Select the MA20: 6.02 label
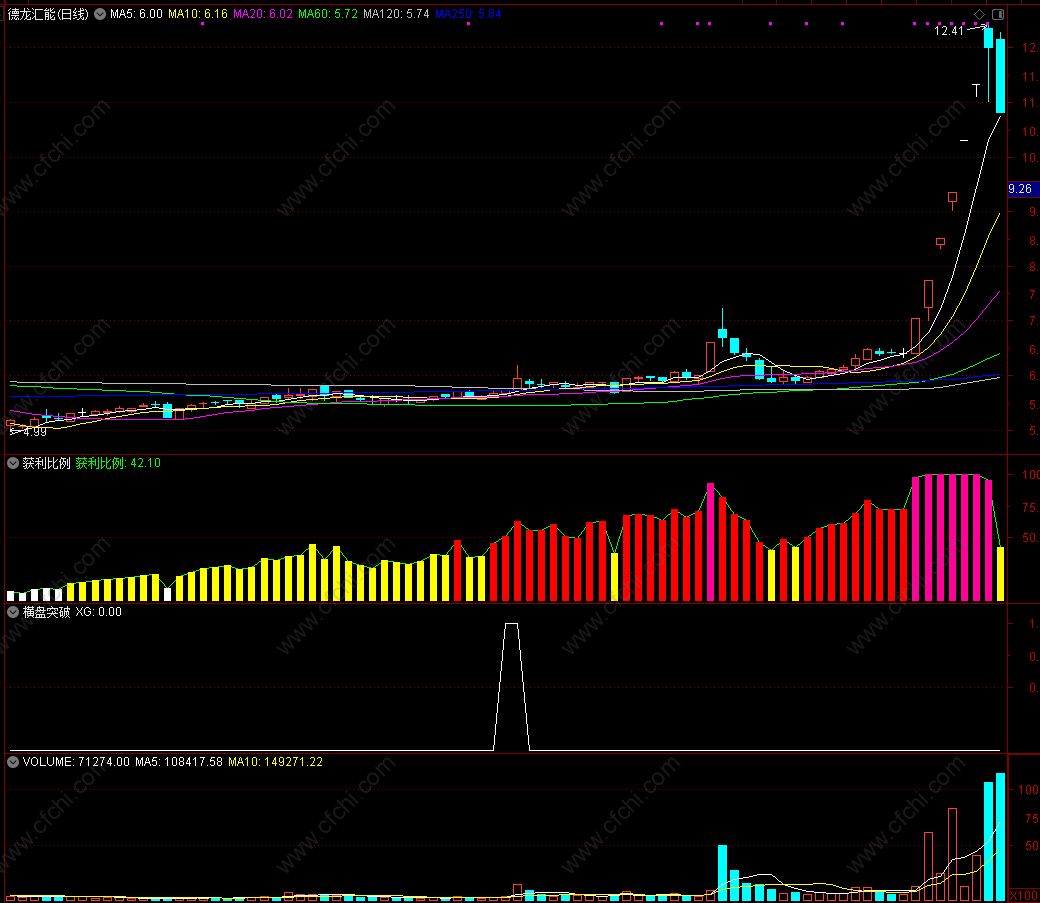Image resolution: width=1040 pixels, height=903 pixels. click(x=263, y=14)
